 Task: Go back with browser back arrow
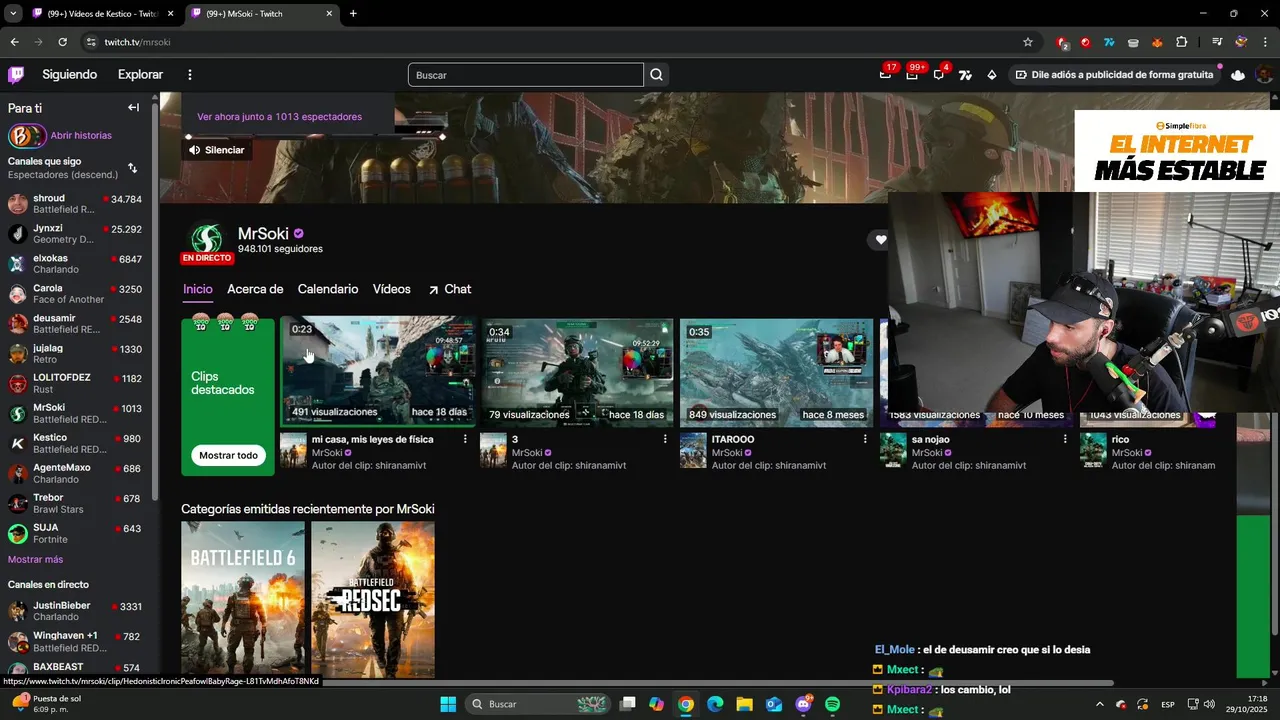pyautogui.click(x=14, y=42)
